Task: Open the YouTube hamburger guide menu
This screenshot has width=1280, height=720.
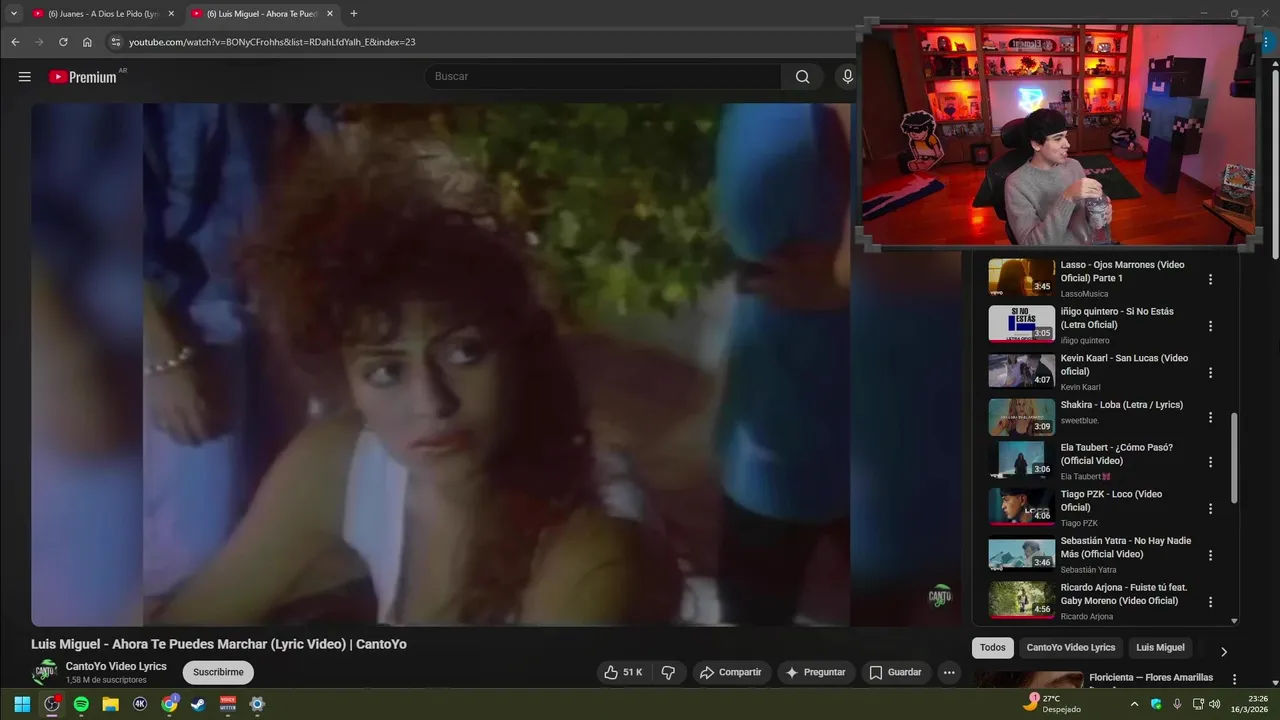Action: (x=25, y=77)
